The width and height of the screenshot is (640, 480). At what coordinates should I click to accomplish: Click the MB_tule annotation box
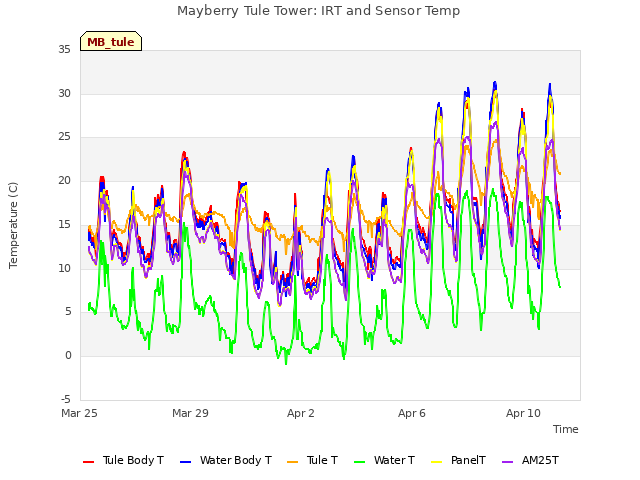click(111, 42)
